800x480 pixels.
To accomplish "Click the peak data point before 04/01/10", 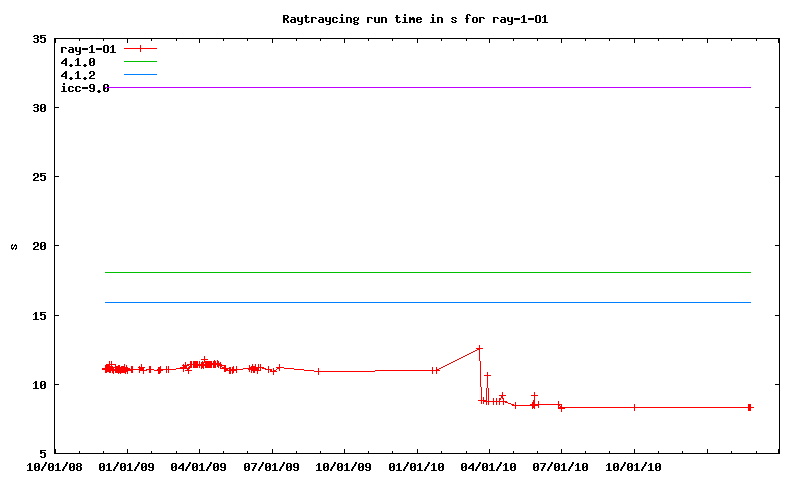I will pyautogui.click(x=479, y=348).
